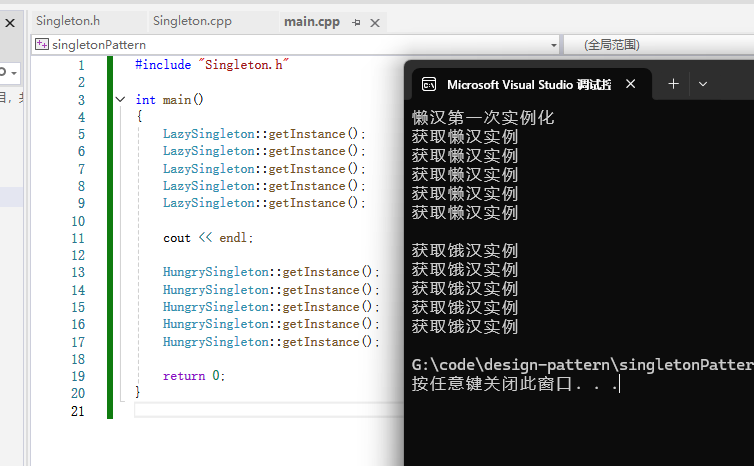Open the small dropdown arrow on left panel
This screenshot has height=466, width=754.
[14, 73]
